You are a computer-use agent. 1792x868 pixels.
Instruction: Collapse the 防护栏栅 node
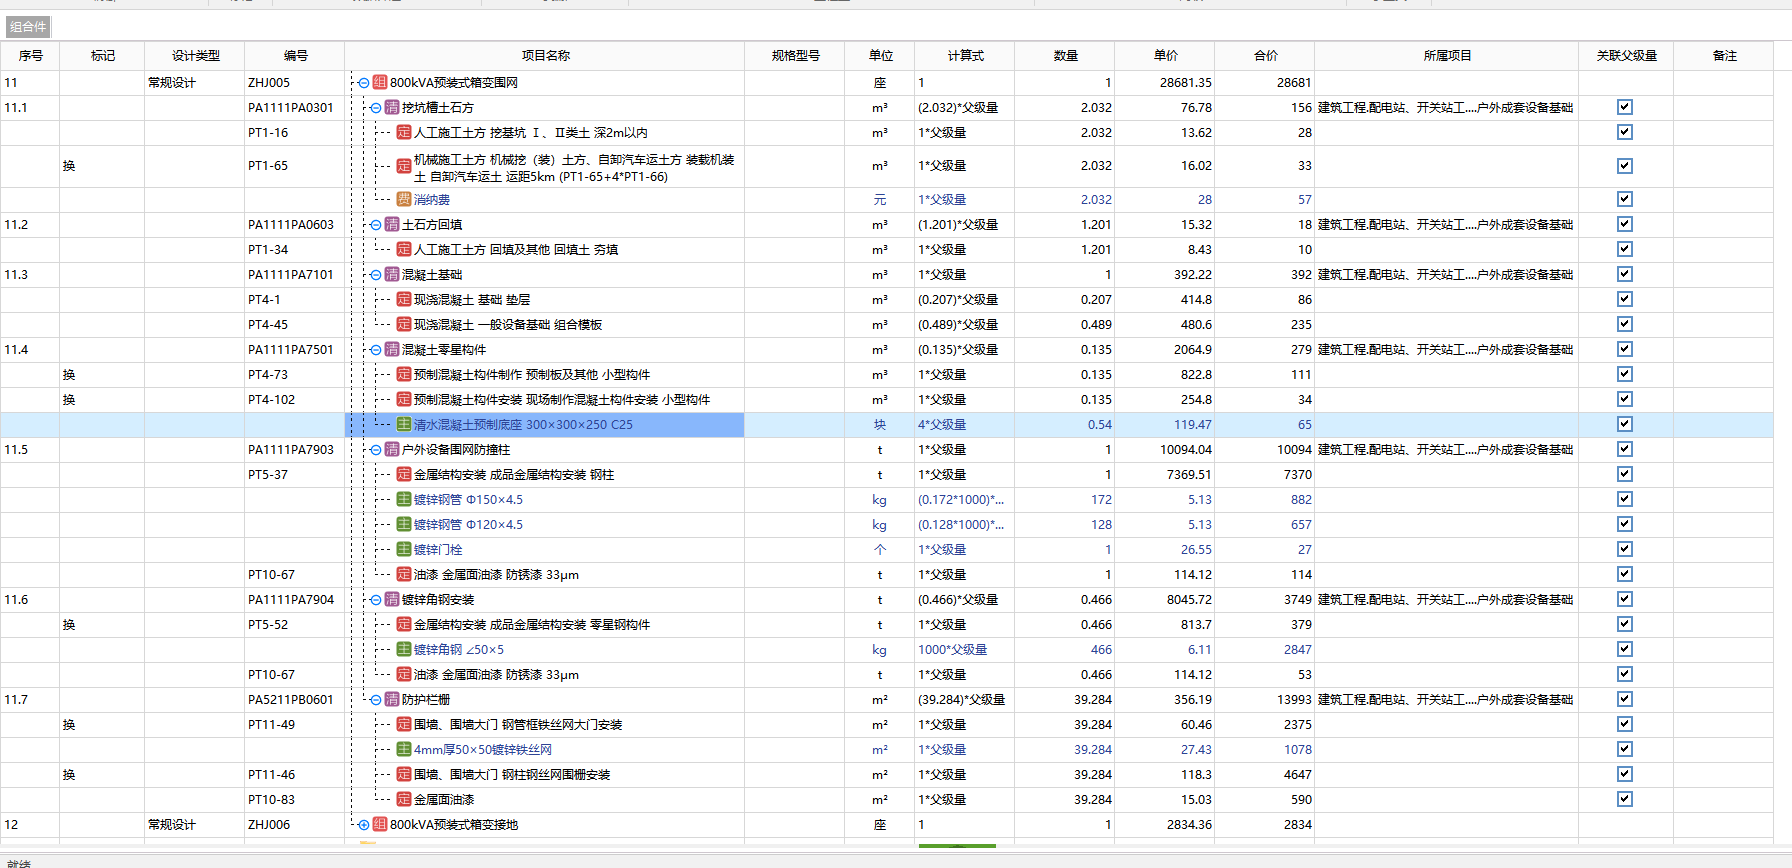[x=376, y=700]
